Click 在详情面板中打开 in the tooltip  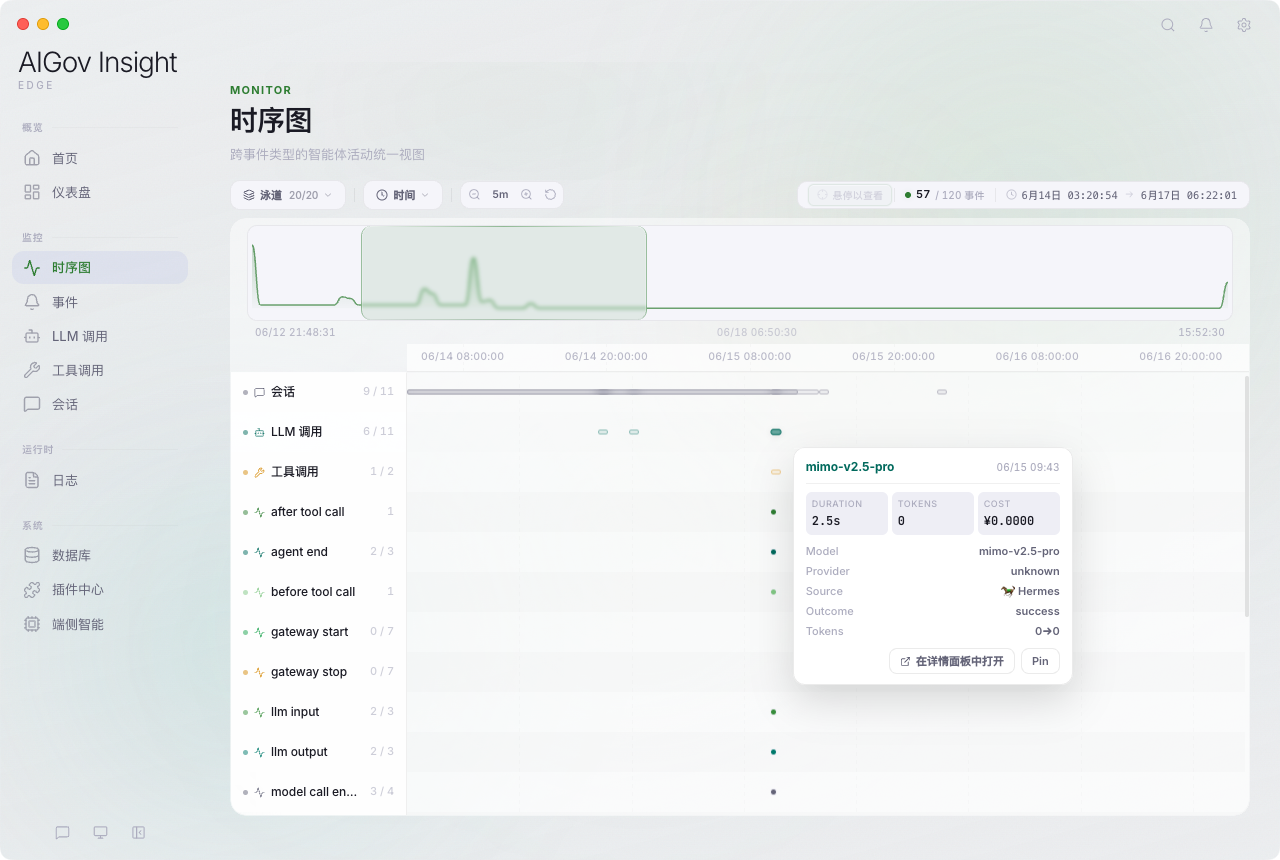point(952,661)
